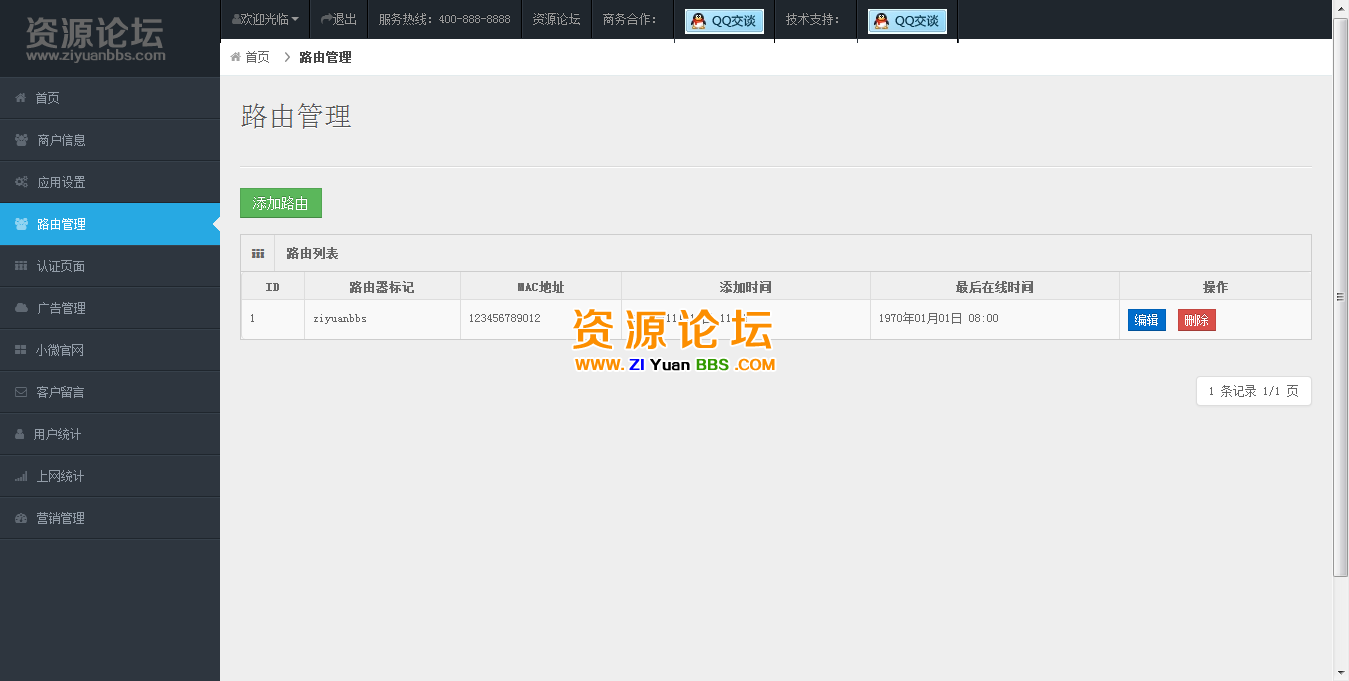Open 营销管理 sidebar entry

pyautogui.click(x=110, y=518)
